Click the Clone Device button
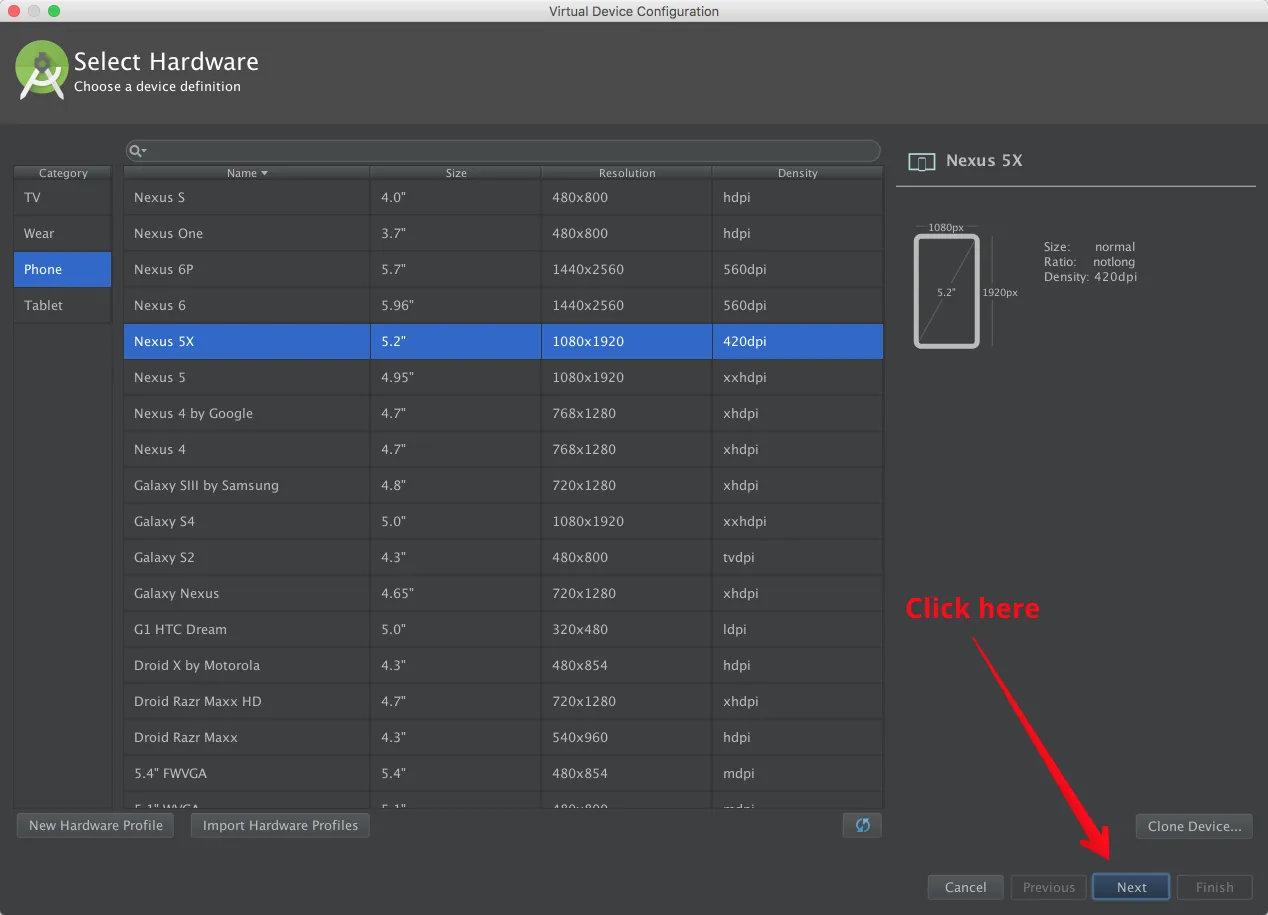Image resolution: width=1268 pixels, height=915 pixels. tap(1194, 826)
